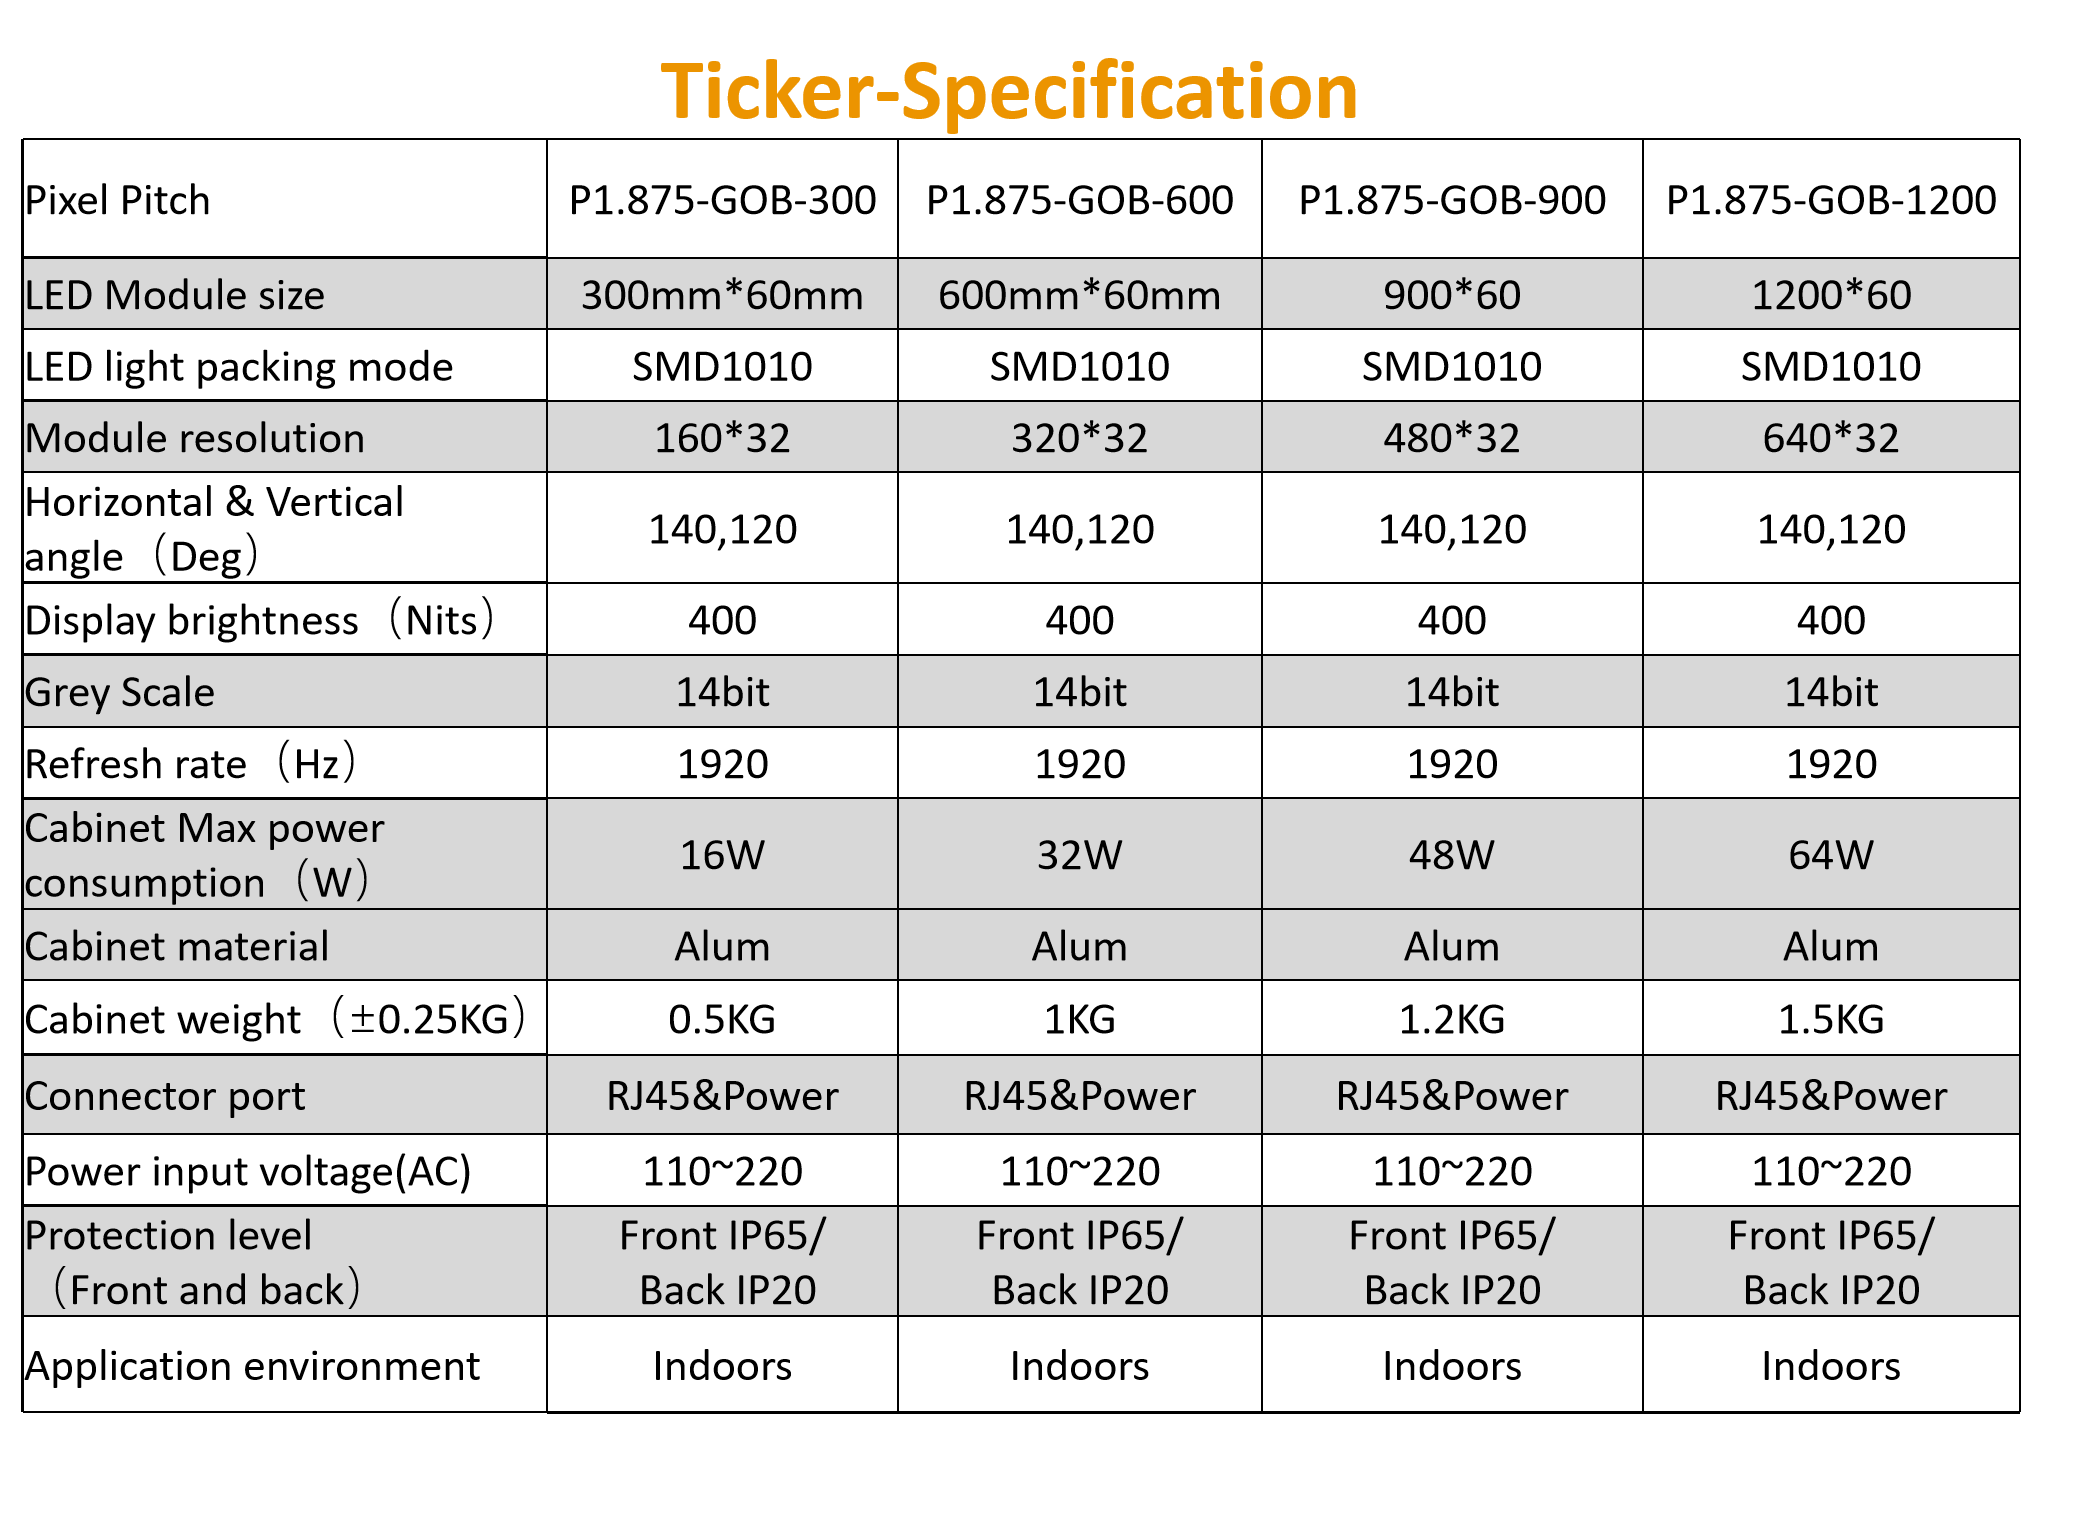Viewport: 2078px width, 1529px height.
Task: Click the 0.5KG cabinet weight cell
Action: click(722, 1019)
